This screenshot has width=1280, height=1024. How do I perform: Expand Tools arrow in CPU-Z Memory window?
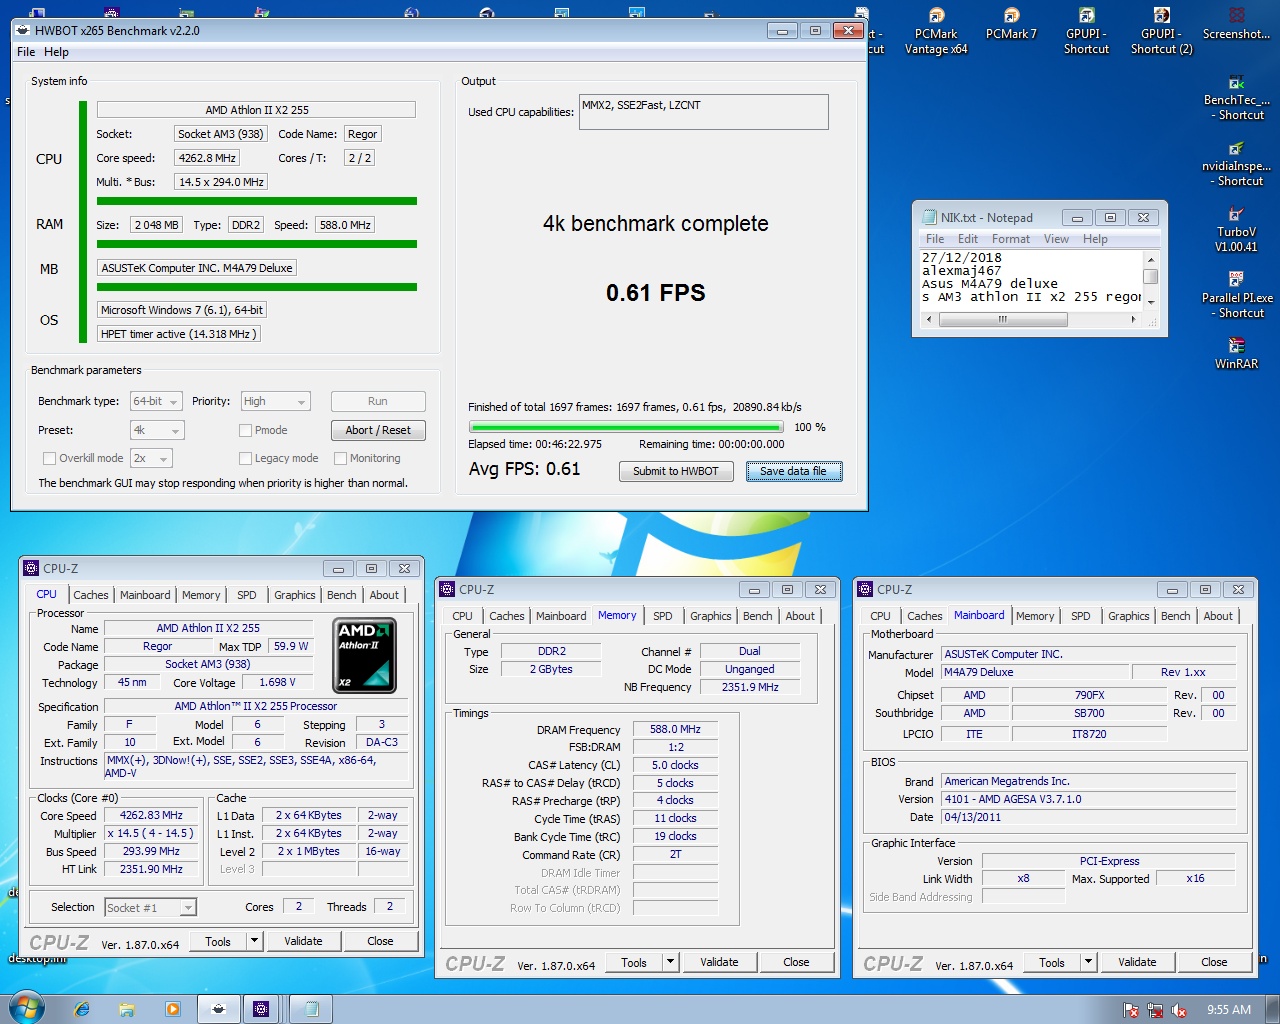click(670, 962)
